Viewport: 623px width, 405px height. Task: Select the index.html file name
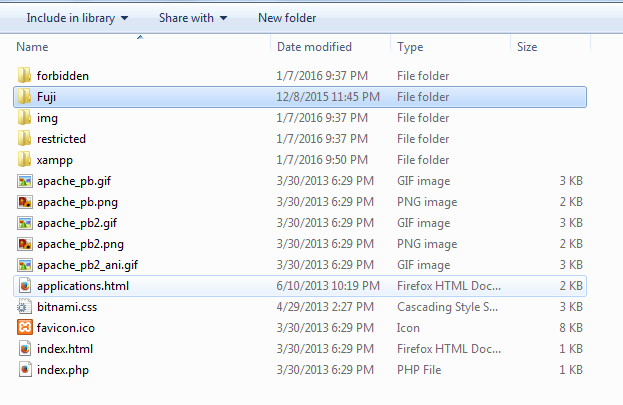65,349
